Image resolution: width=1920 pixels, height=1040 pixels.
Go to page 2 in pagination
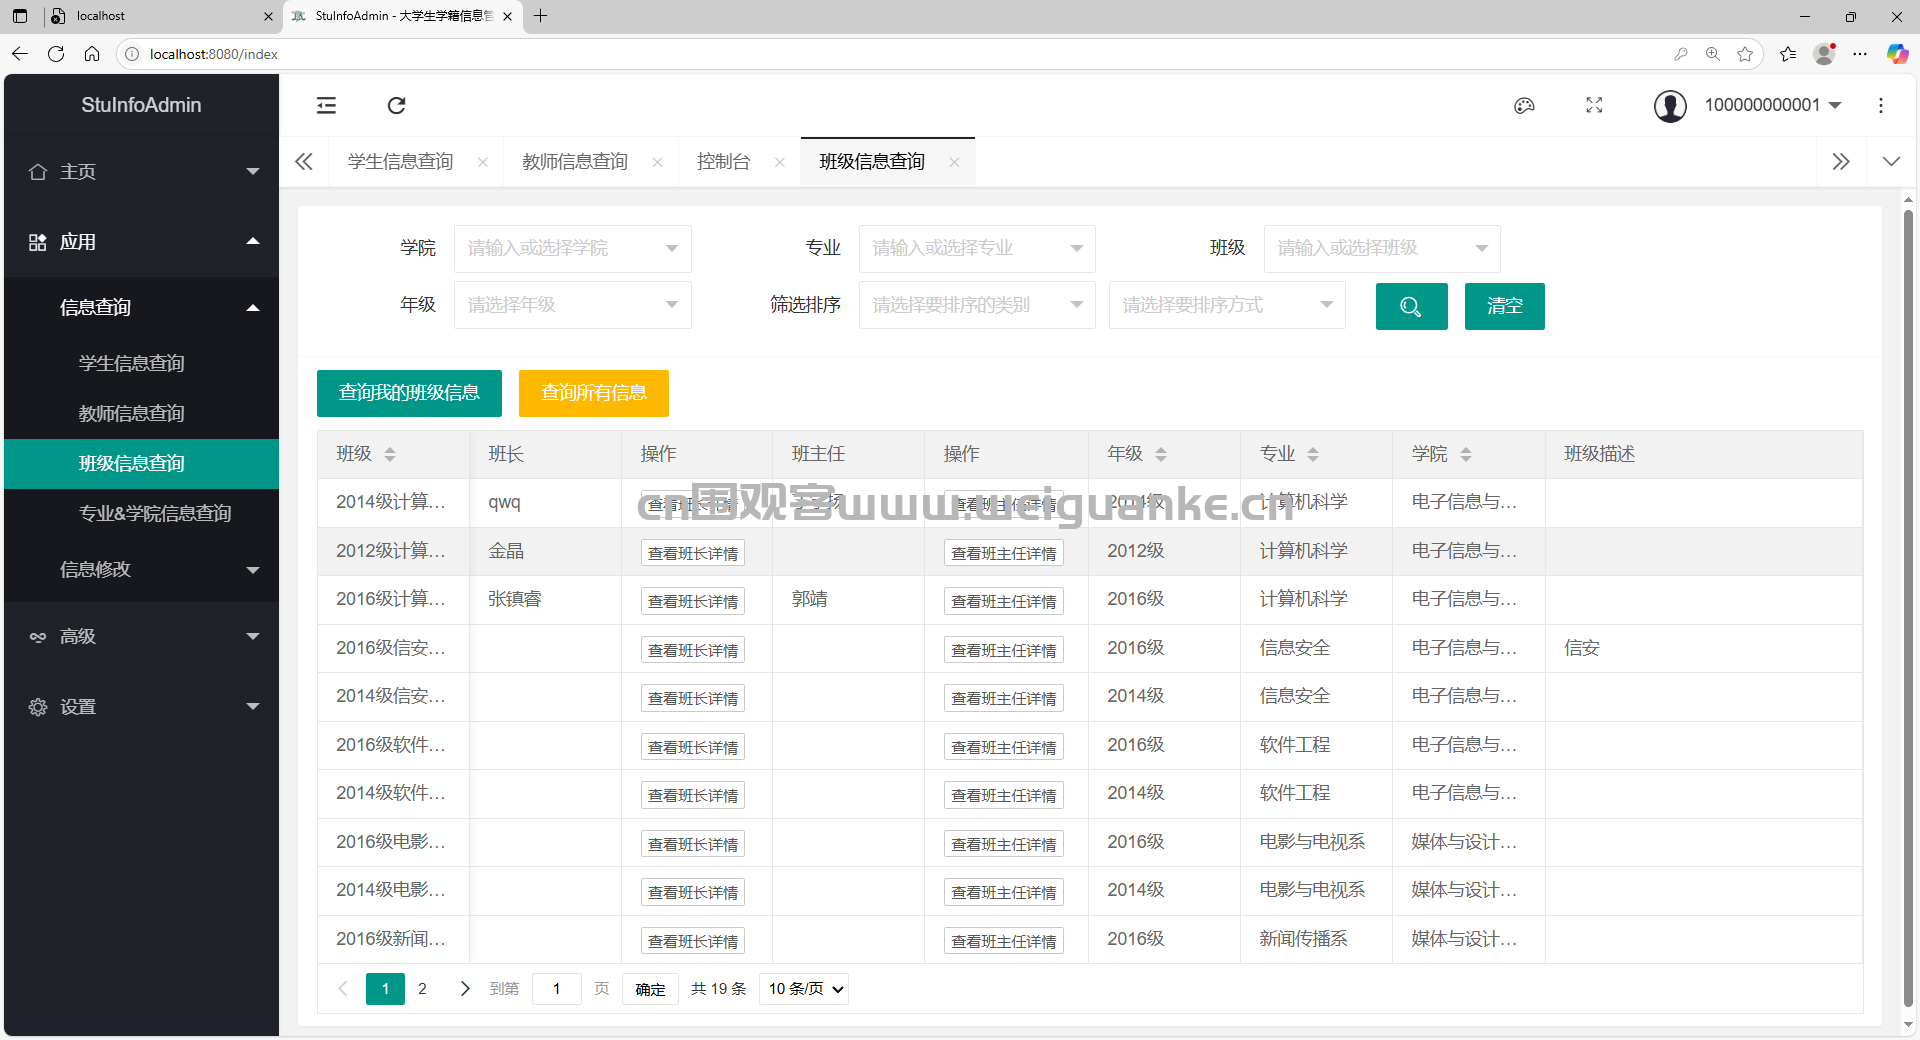click(x=422, y=988)
